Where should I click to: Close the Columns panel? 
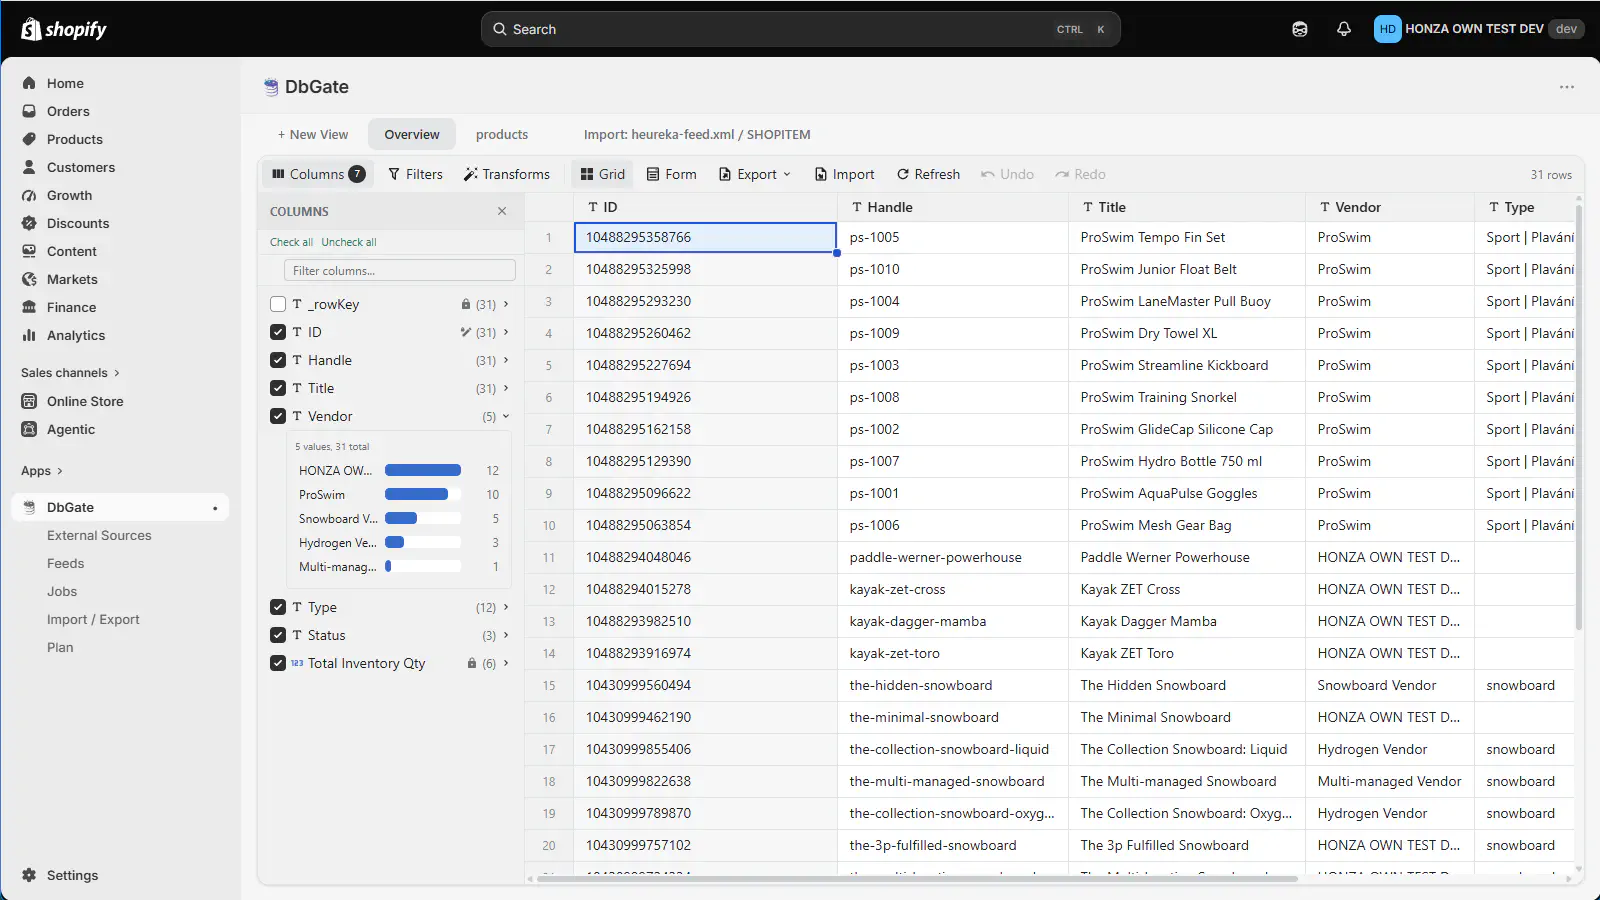[502, 211]
